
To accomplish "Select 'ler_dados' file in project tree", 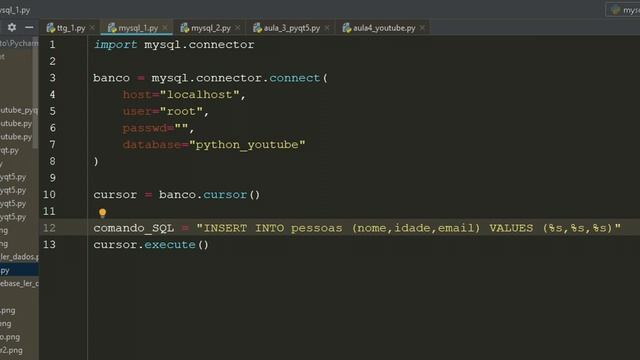I will click(x=19, y=257).
